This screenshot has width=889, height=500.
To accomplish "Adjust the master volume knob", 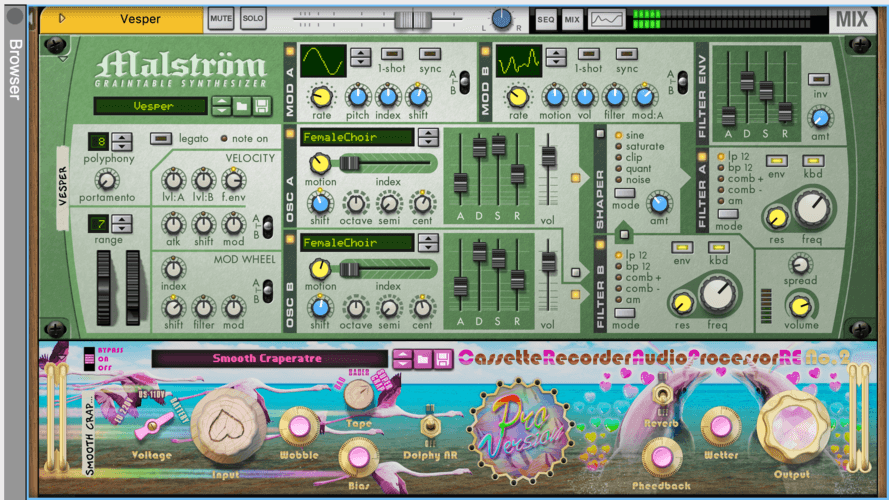I will coord(800,306).
